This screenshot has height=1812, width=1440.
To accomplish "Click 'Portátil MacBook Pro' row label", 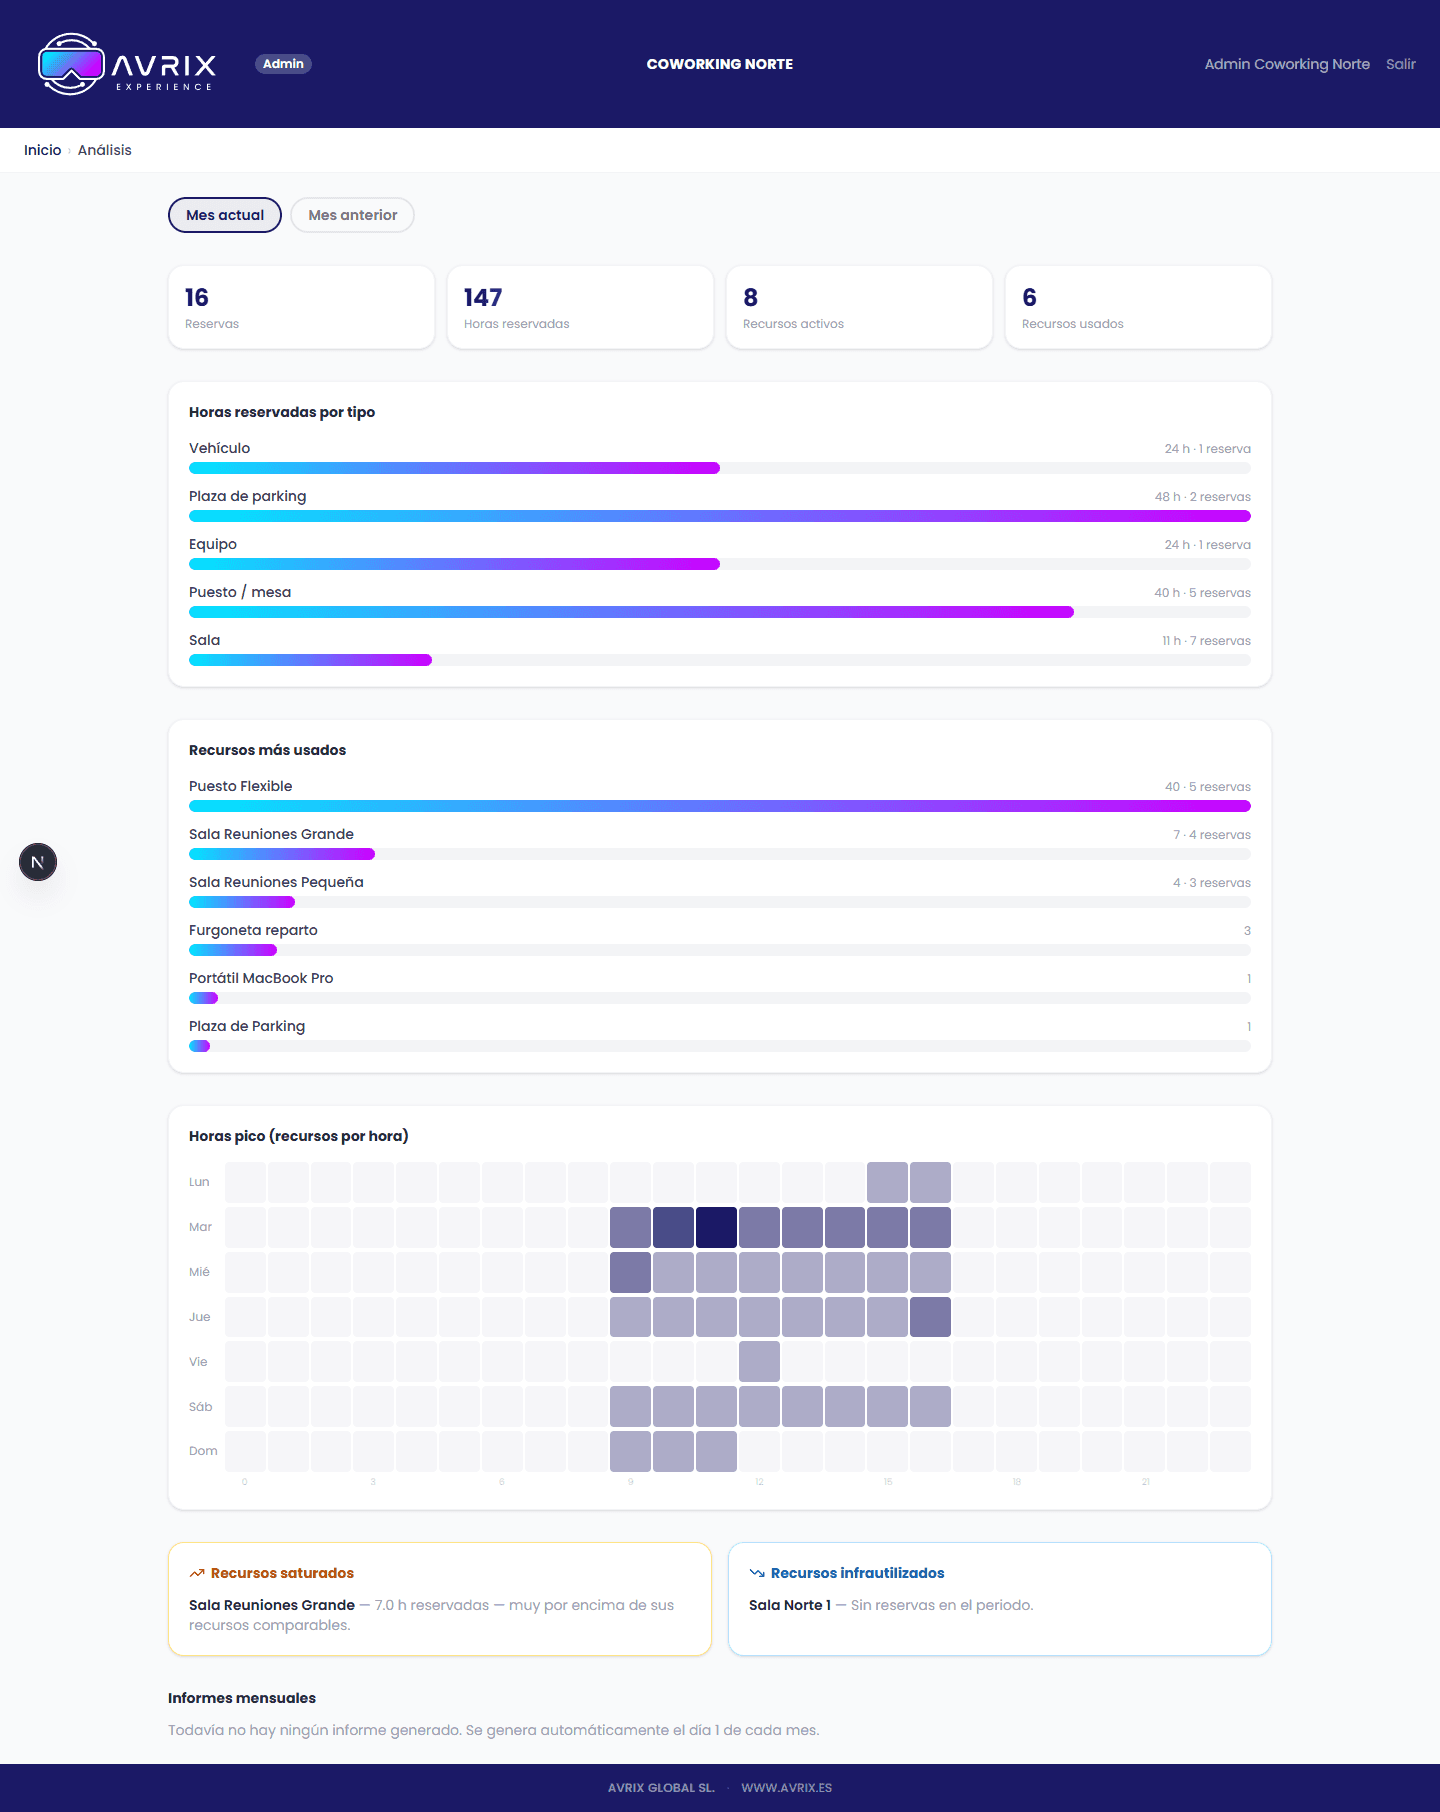I will click(261, 978).
